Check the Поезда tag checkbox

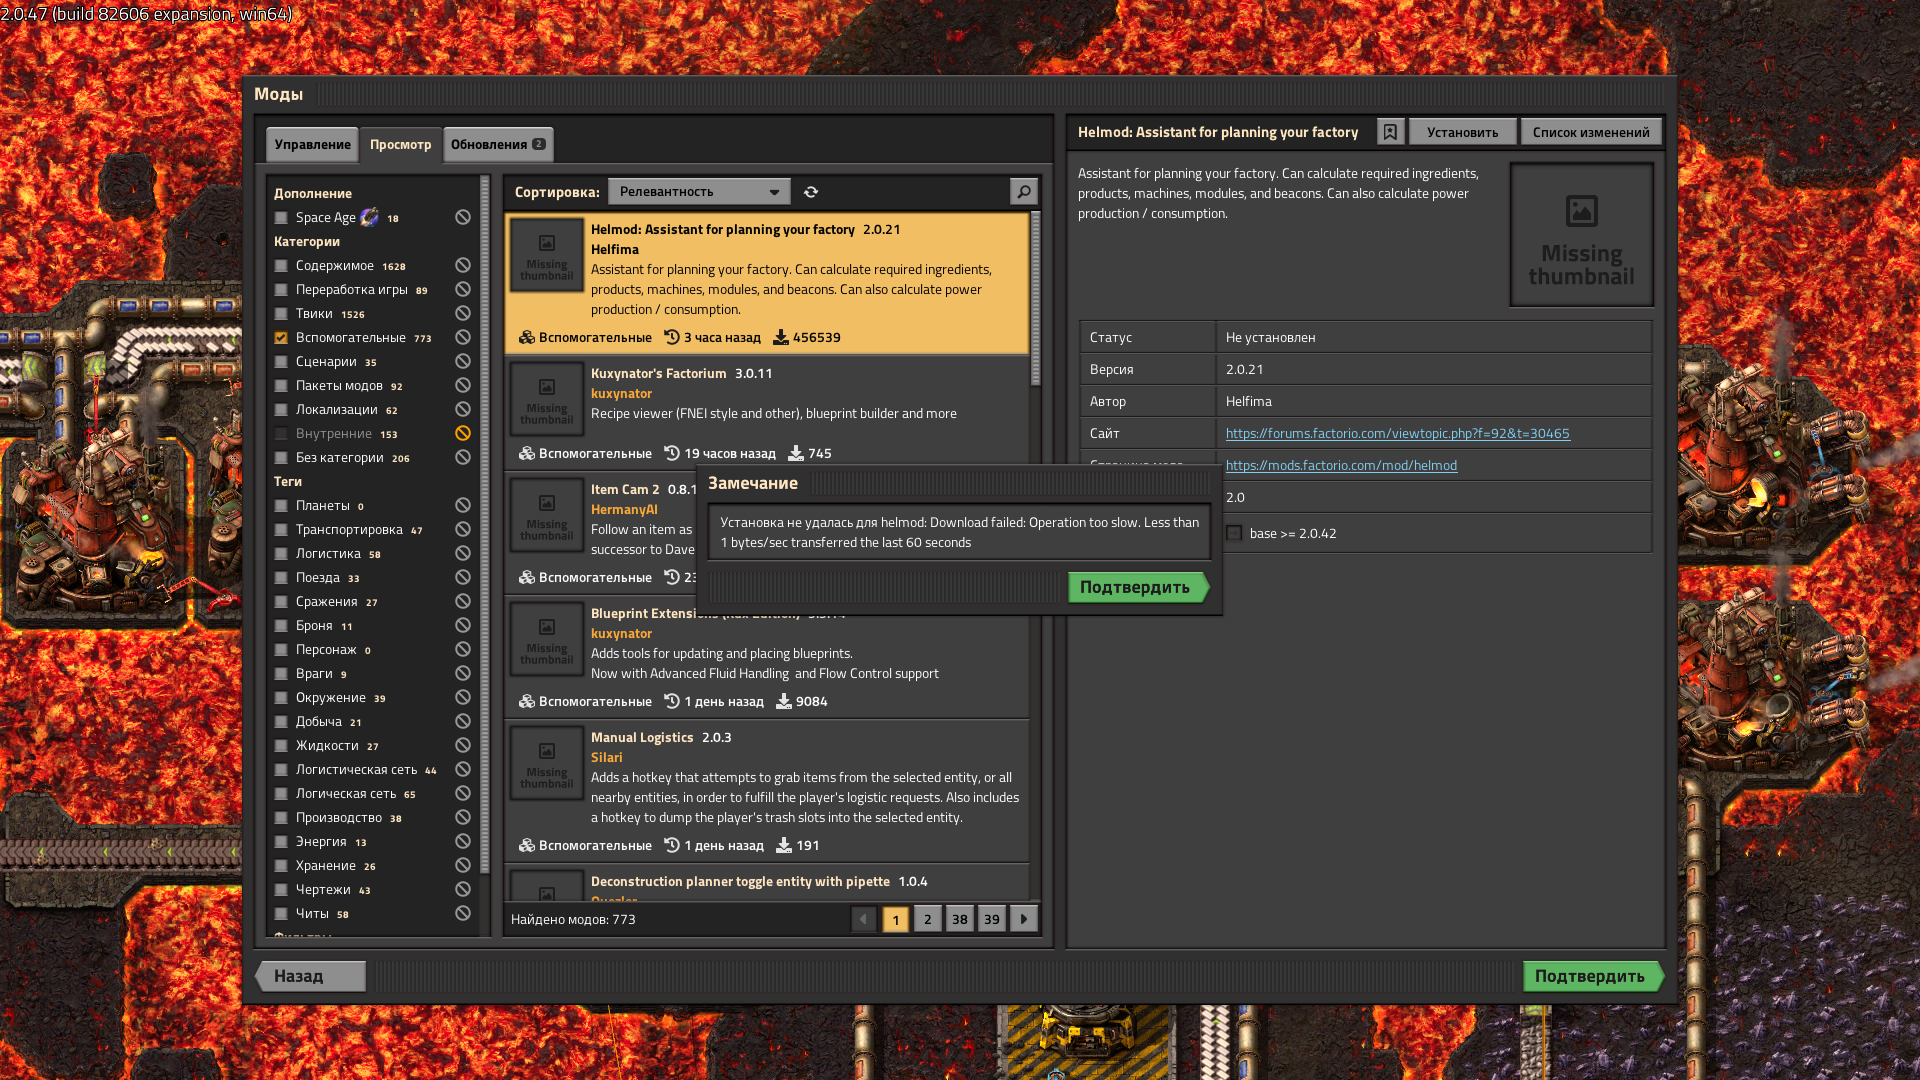(x=281, y=578)
